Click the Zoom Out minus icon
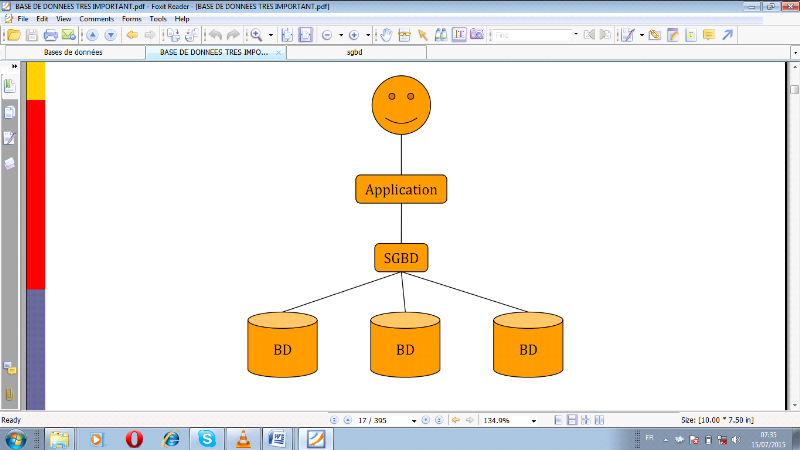Screen dimensions: 800x450 tap(326, 35)
